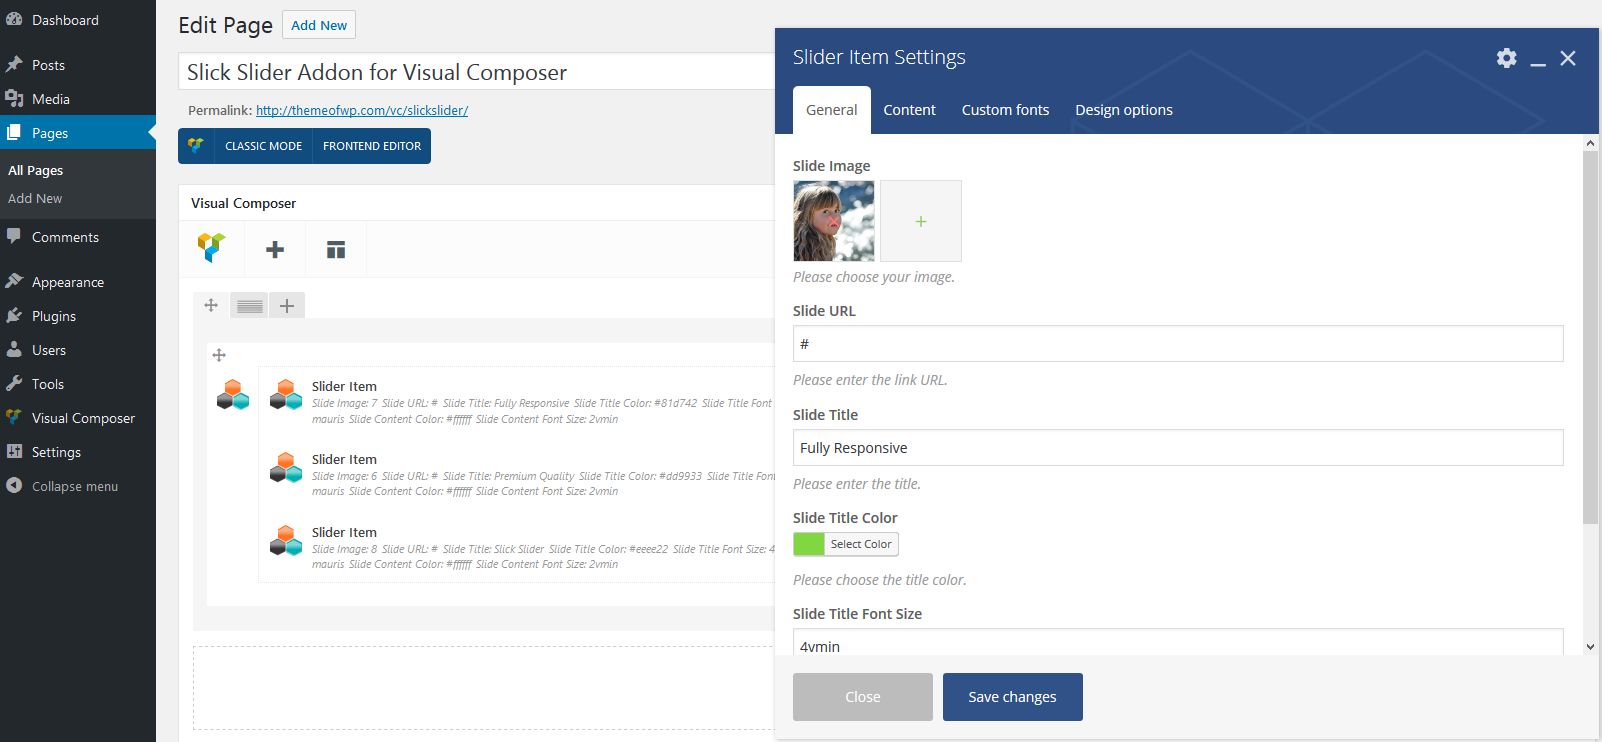Click the Users person icon
This screenshot has height=742, width=1602.
click(x=14, y=350)
